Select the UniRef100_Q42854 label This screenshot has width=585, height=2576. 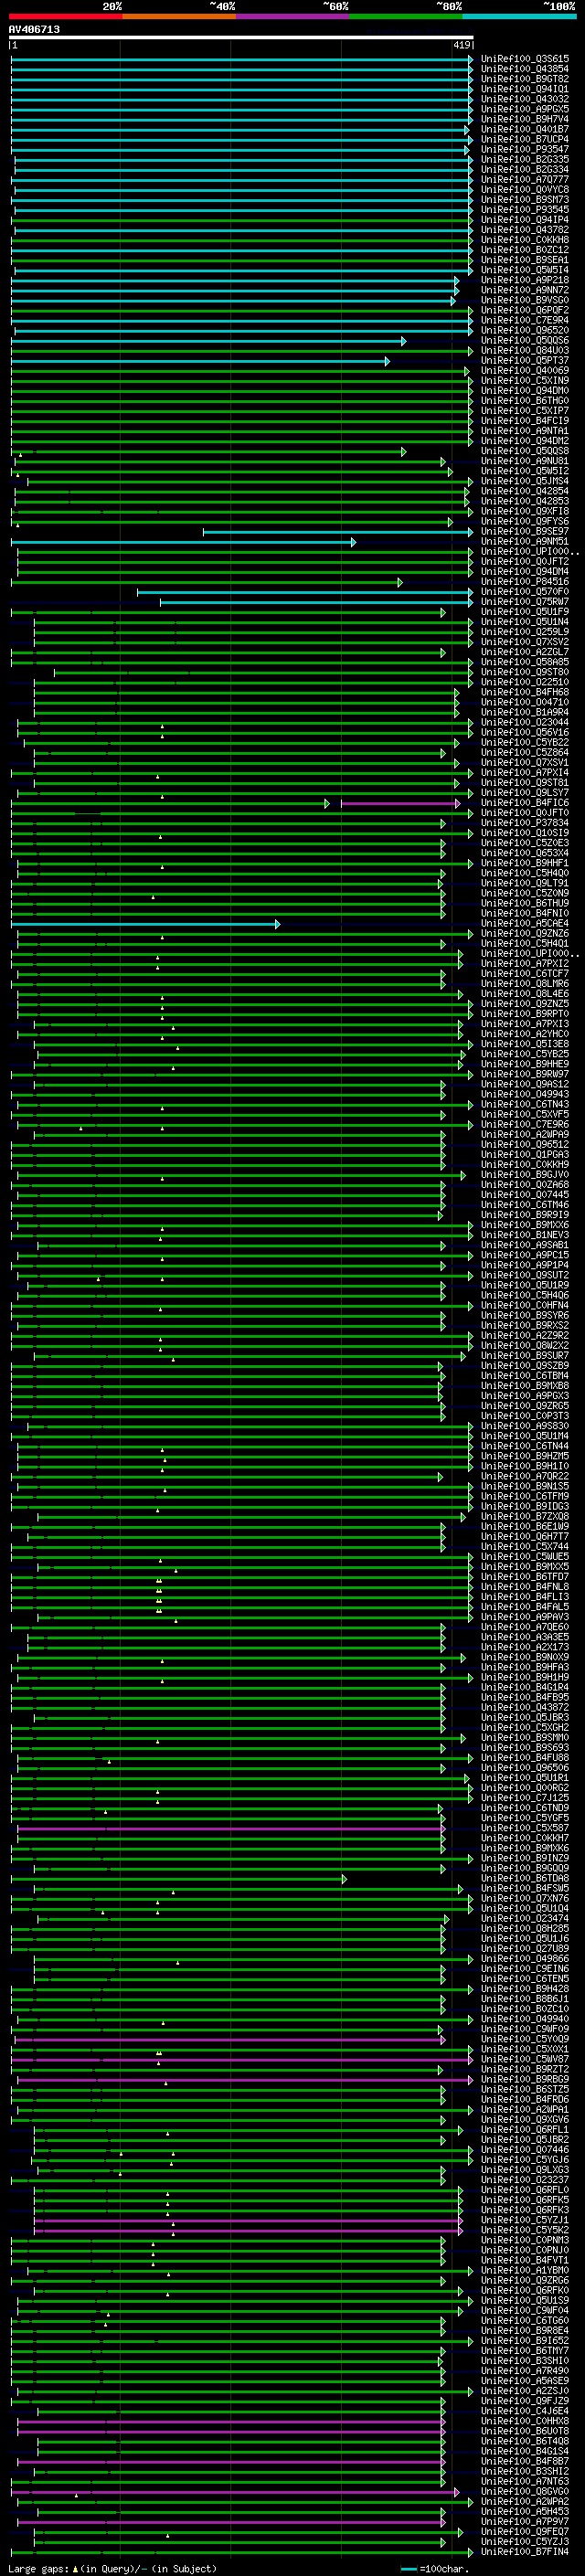tap(525, 492)
